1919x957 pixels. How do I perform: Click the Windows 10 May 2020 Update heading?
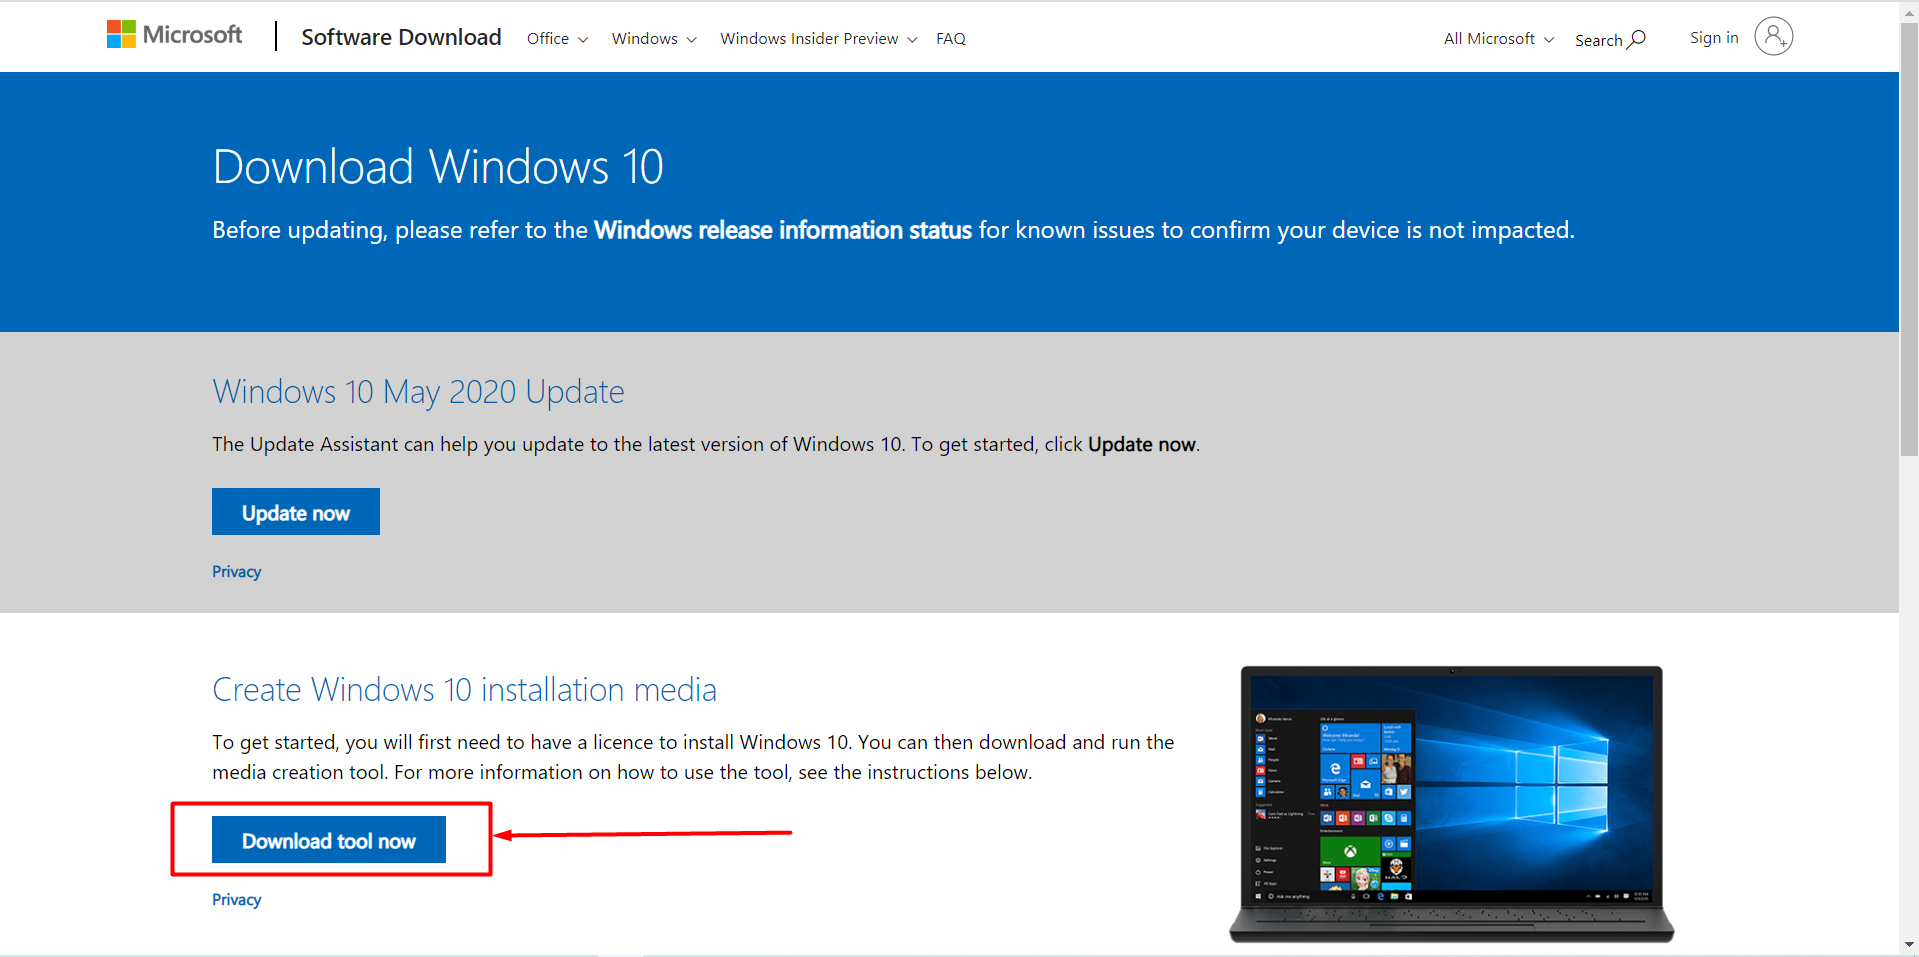(x=418, y=392)
